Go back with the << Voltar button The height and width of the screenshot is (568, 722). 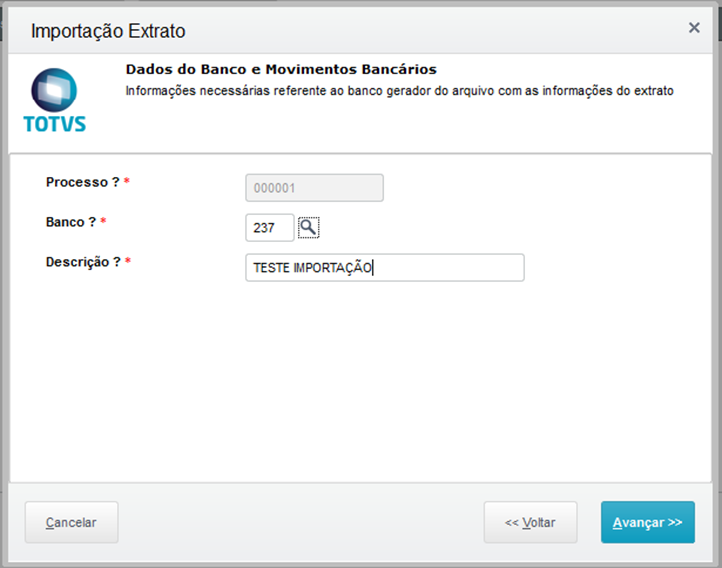(x=530, y=522)
